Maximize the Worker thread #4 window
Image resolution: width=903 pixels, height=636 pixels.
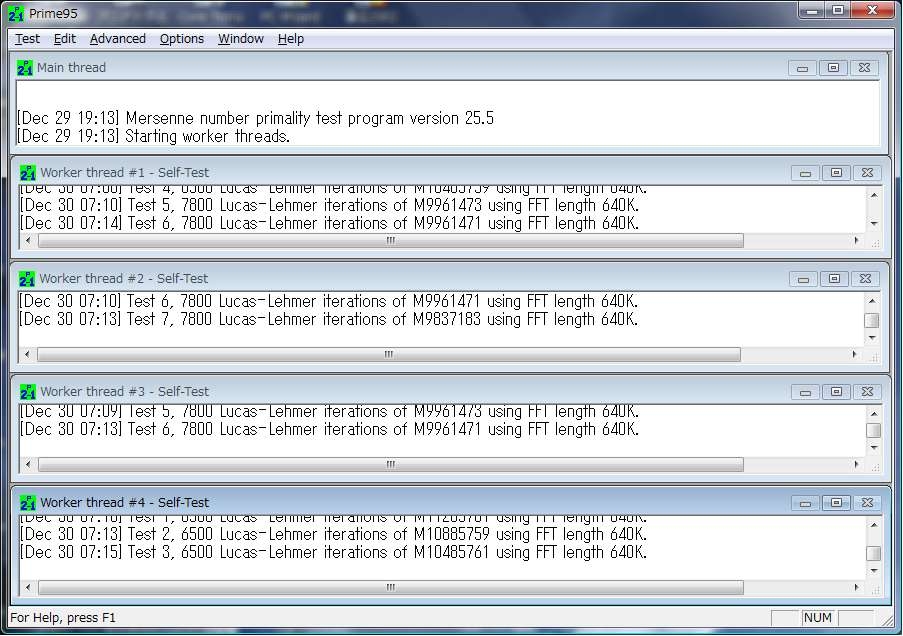pyautogui.click(x=837, y=503)
